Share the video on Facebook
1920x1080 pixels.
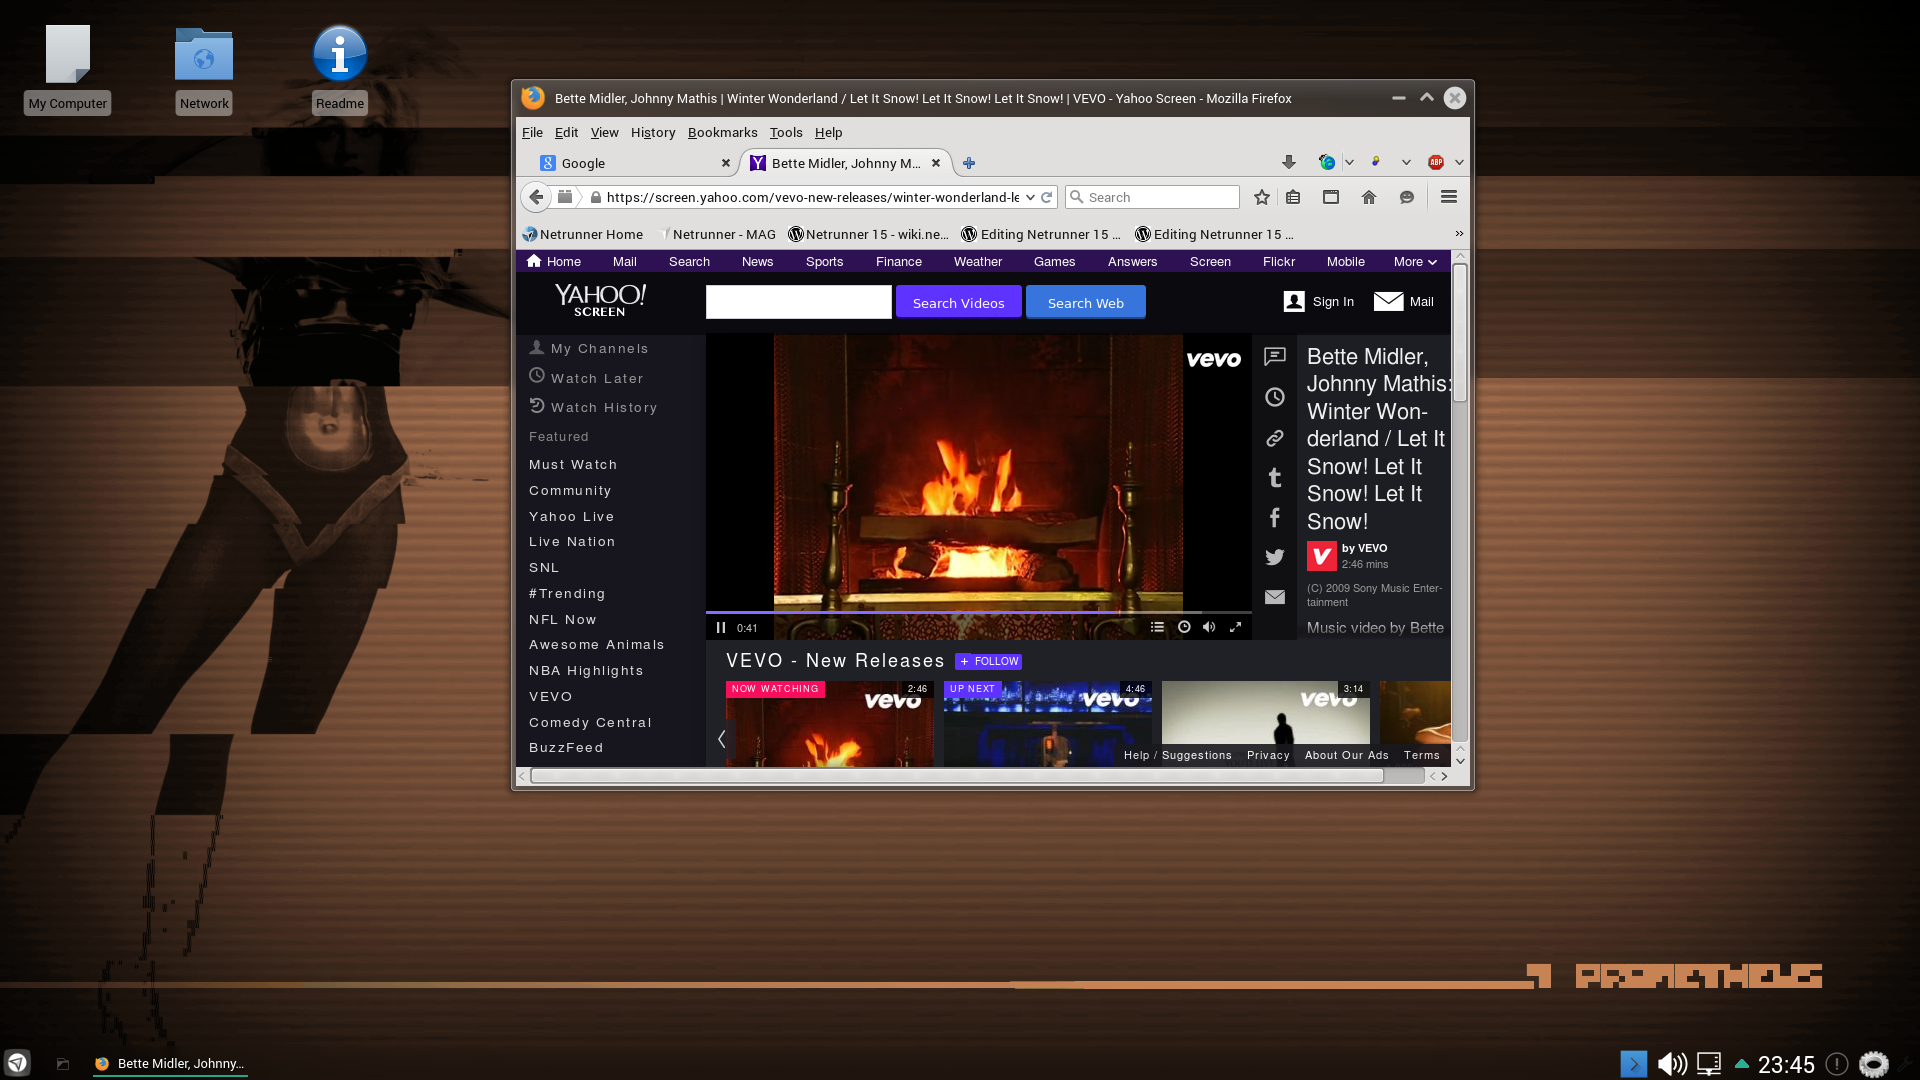tap(1275, 517)
